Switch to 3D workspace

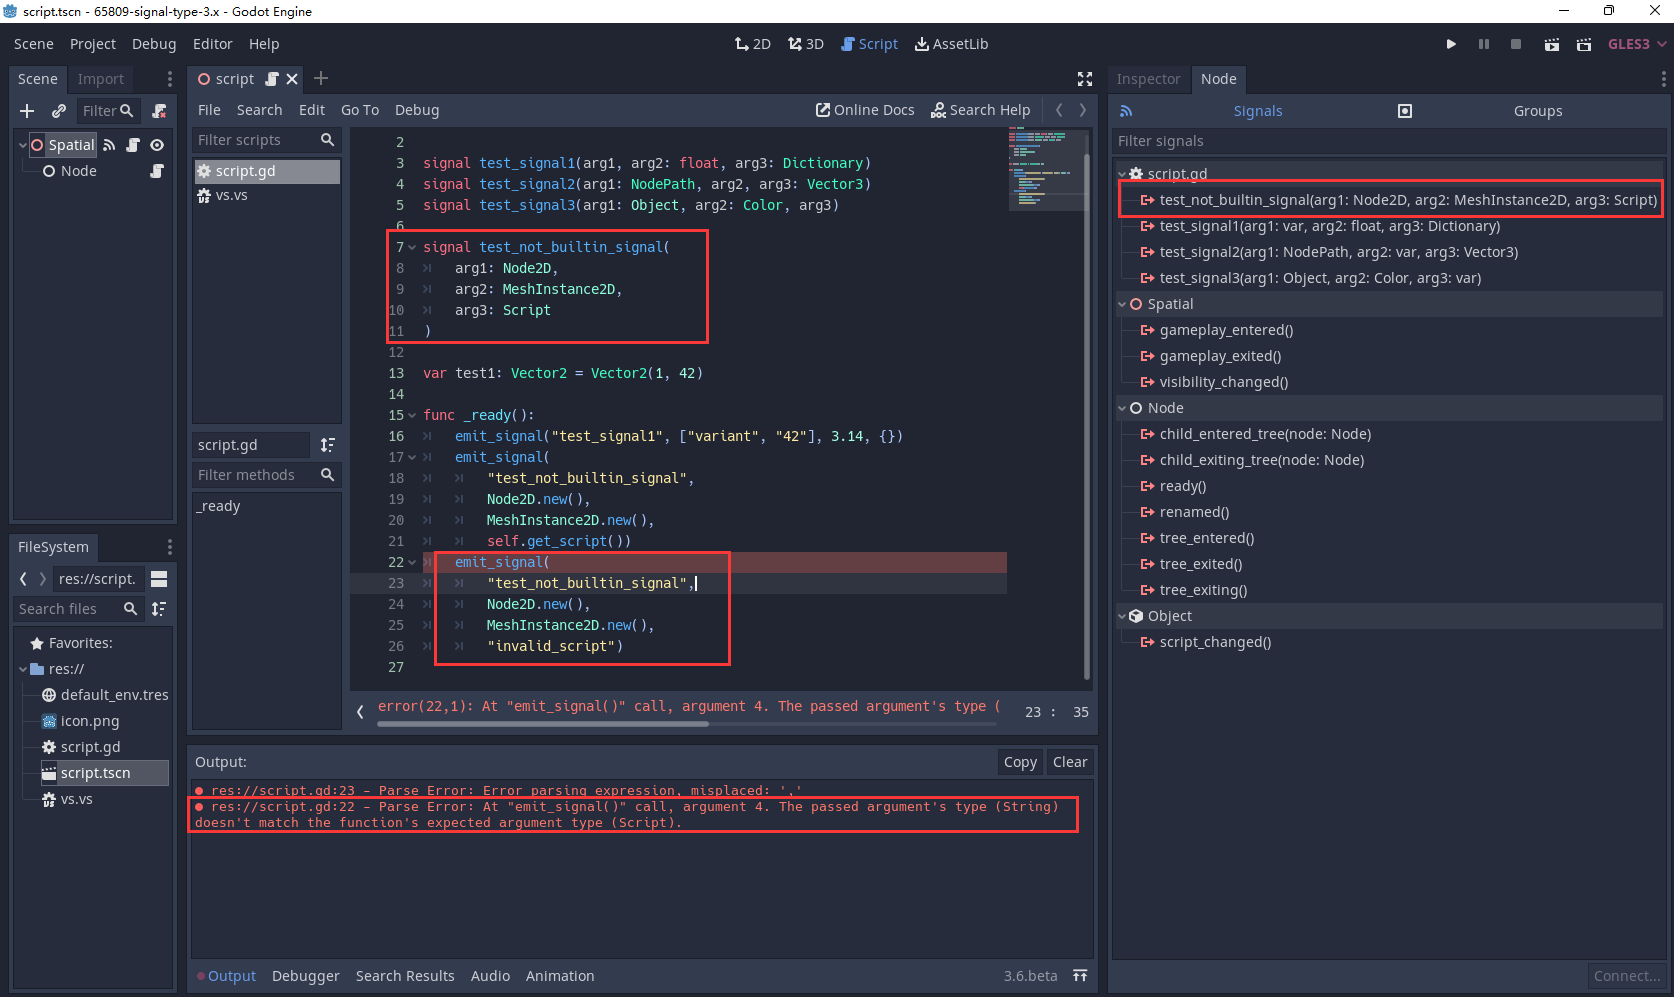coord(805,44)
